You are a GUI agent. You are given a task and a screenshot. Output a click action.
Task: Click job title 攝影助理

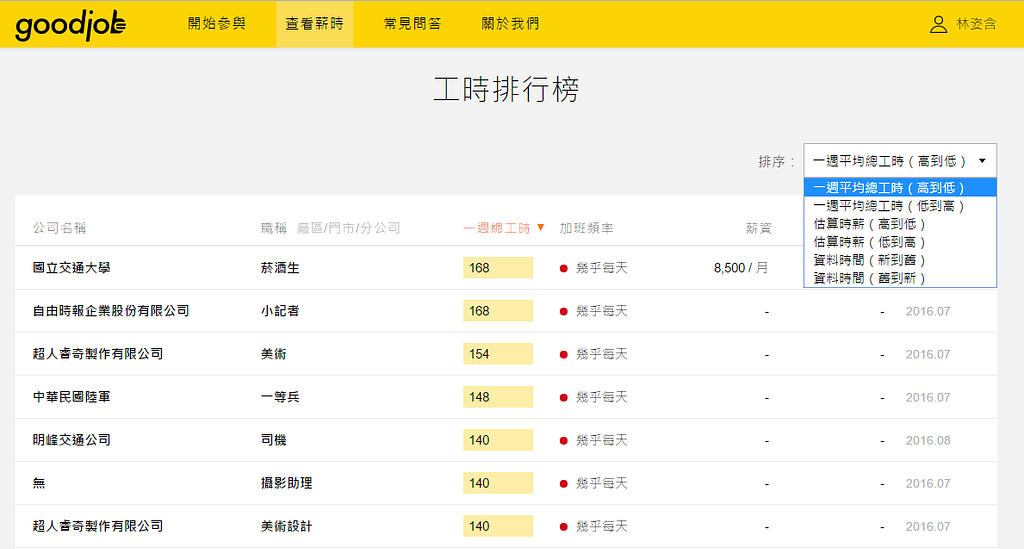tap(287, 483)
